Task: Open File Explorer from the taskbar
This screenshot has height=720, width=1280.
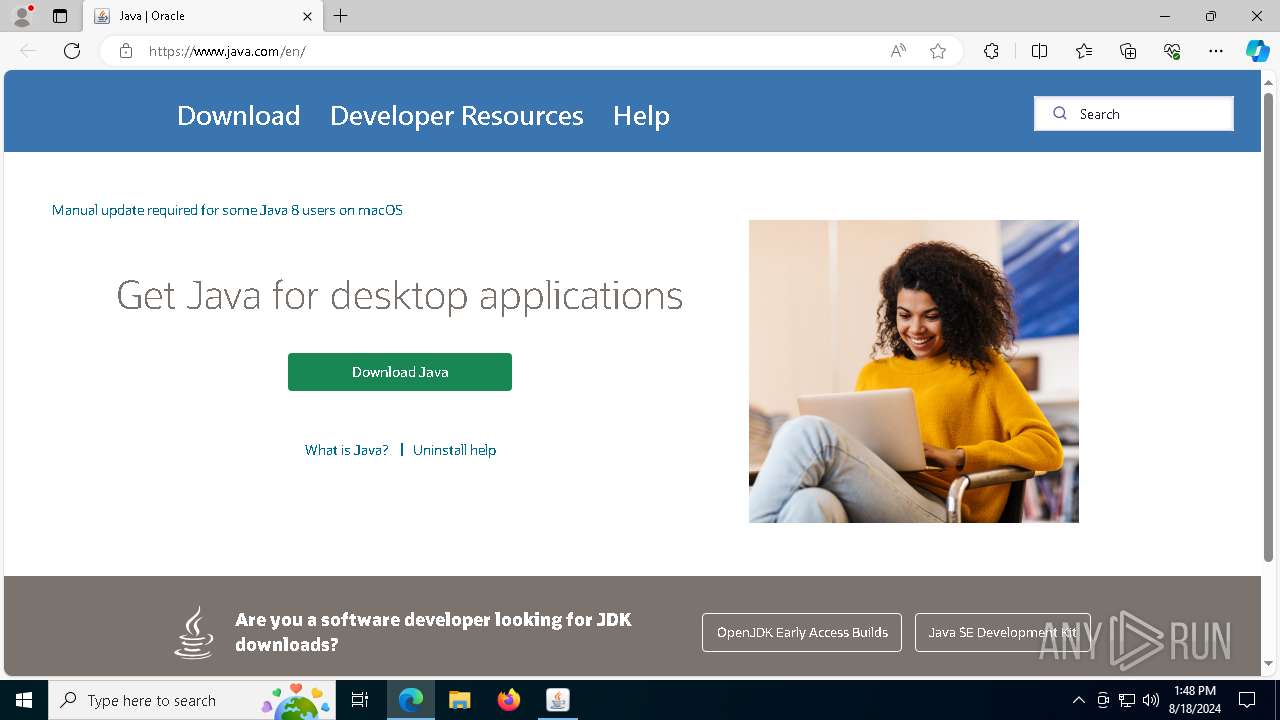Action: 459,700
